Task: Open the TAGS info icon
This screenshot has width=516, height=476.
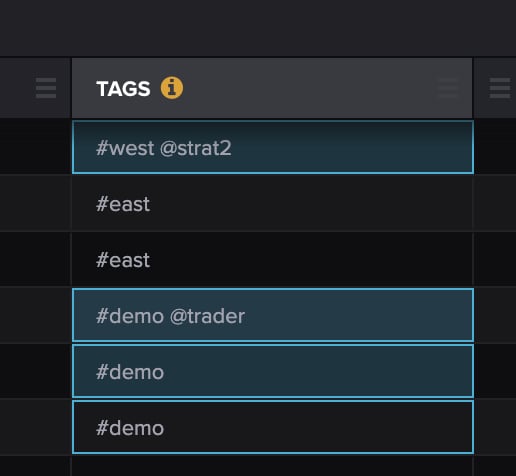Action: click(x=172, y=88)
